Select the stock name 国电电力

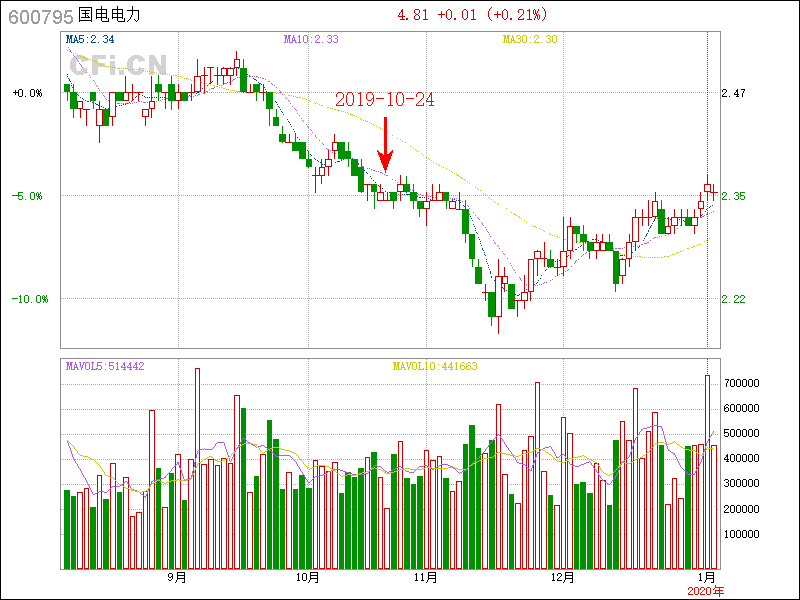pyautogui.click(x=109, y=15)
